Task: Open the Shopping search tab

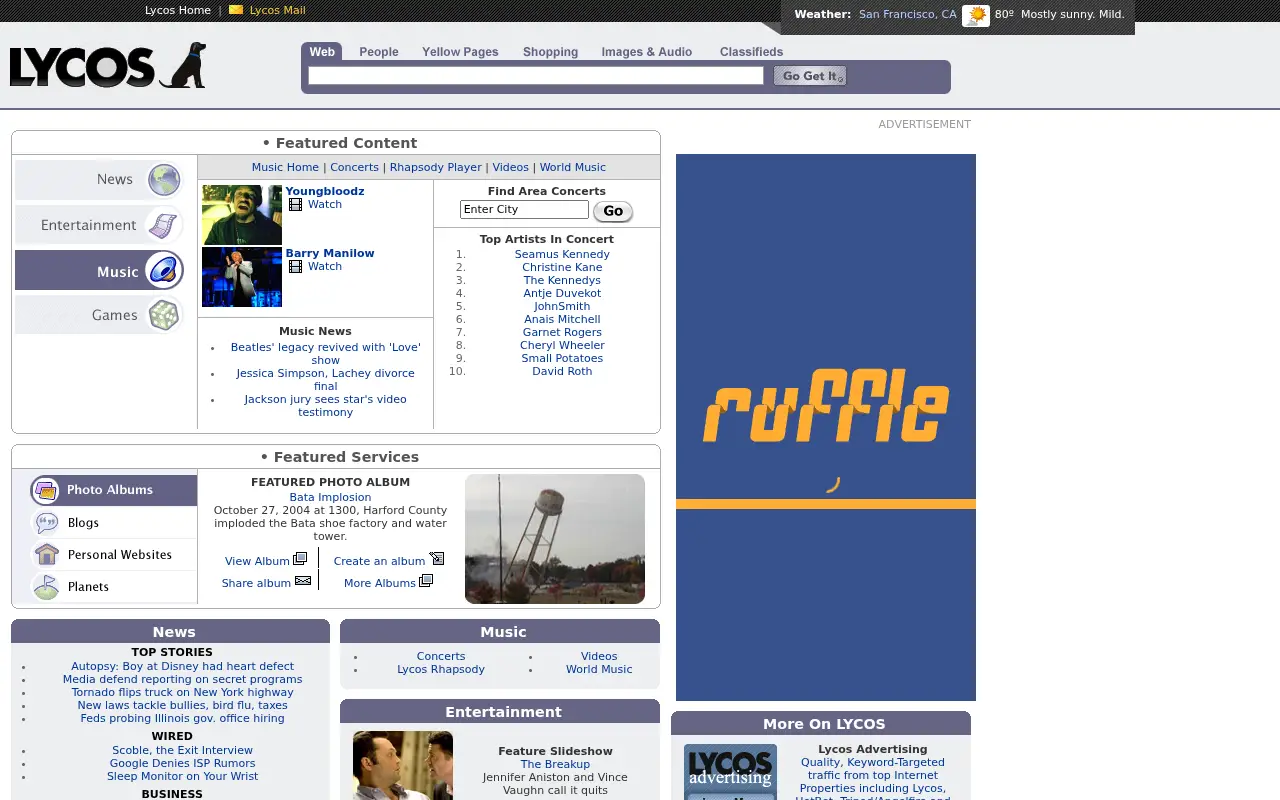Action: [x=550, y=52]
